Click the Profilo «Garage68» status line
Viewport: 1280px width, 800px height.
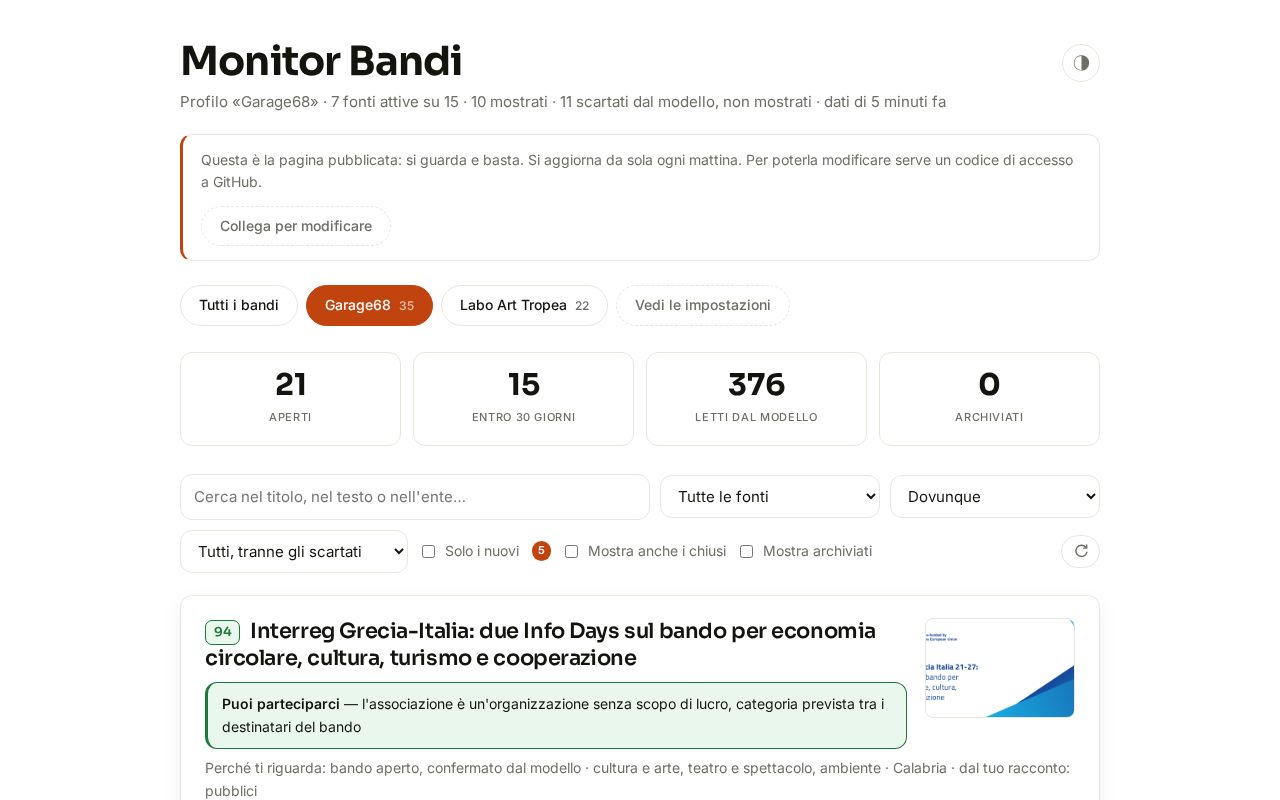[x=563, y=102]
